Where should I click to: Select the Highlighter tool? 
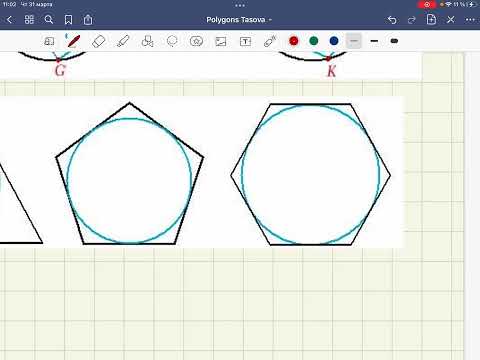click(x=123, y=41)
